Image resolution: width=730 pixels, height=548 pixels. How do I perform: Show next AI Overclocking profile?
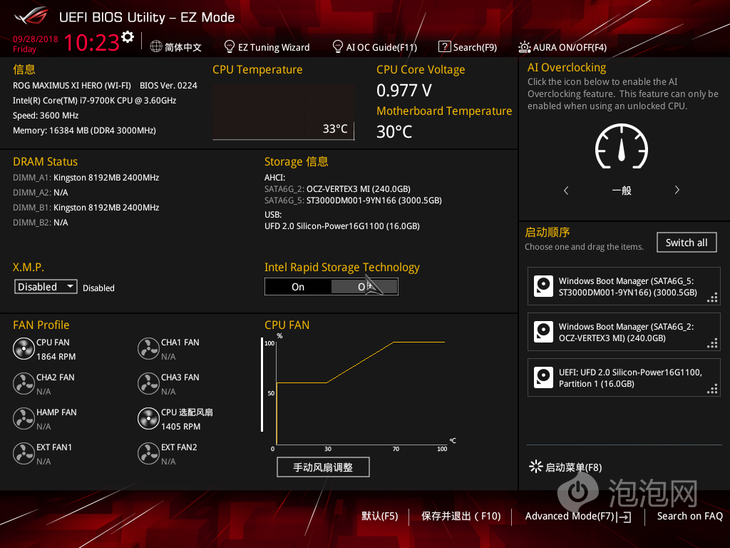coord(677,190)
